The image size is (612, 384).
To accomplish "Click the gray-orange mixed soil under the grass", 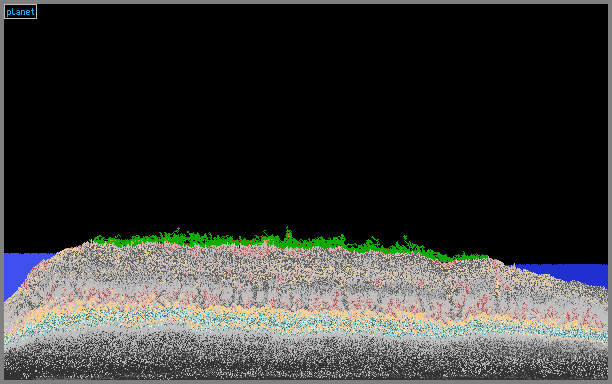I will click(x=273, y=265).
